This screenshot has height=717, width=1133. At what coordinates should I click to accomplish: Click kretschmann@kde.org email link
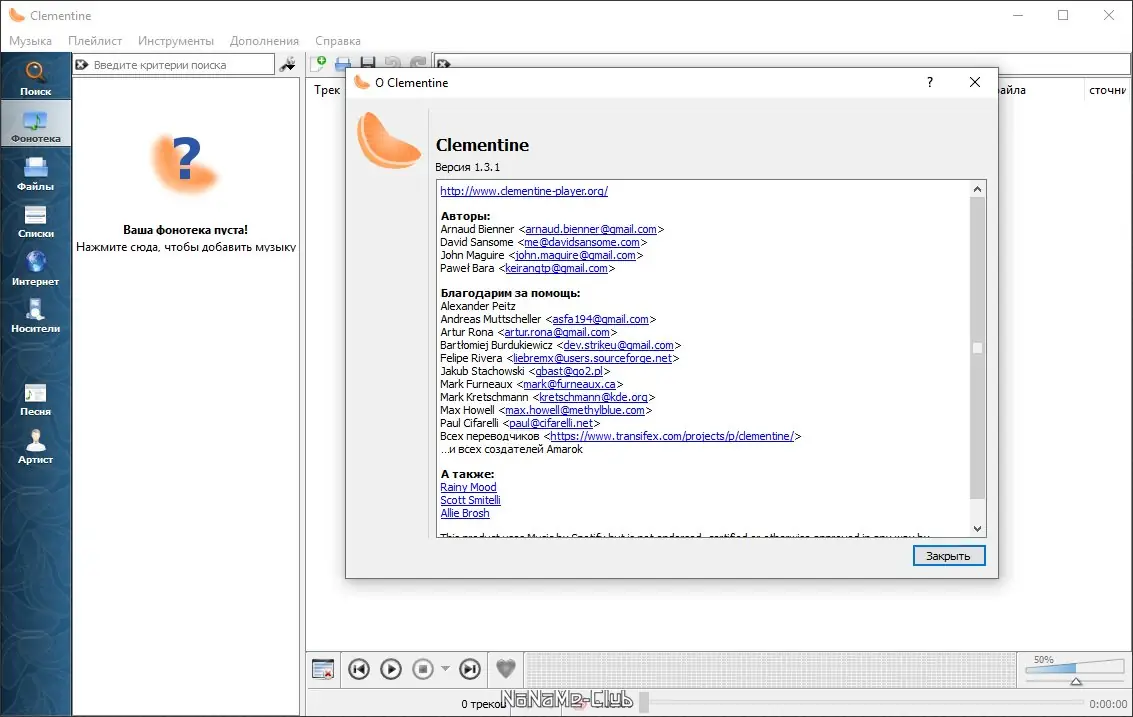tap(593, 397)
